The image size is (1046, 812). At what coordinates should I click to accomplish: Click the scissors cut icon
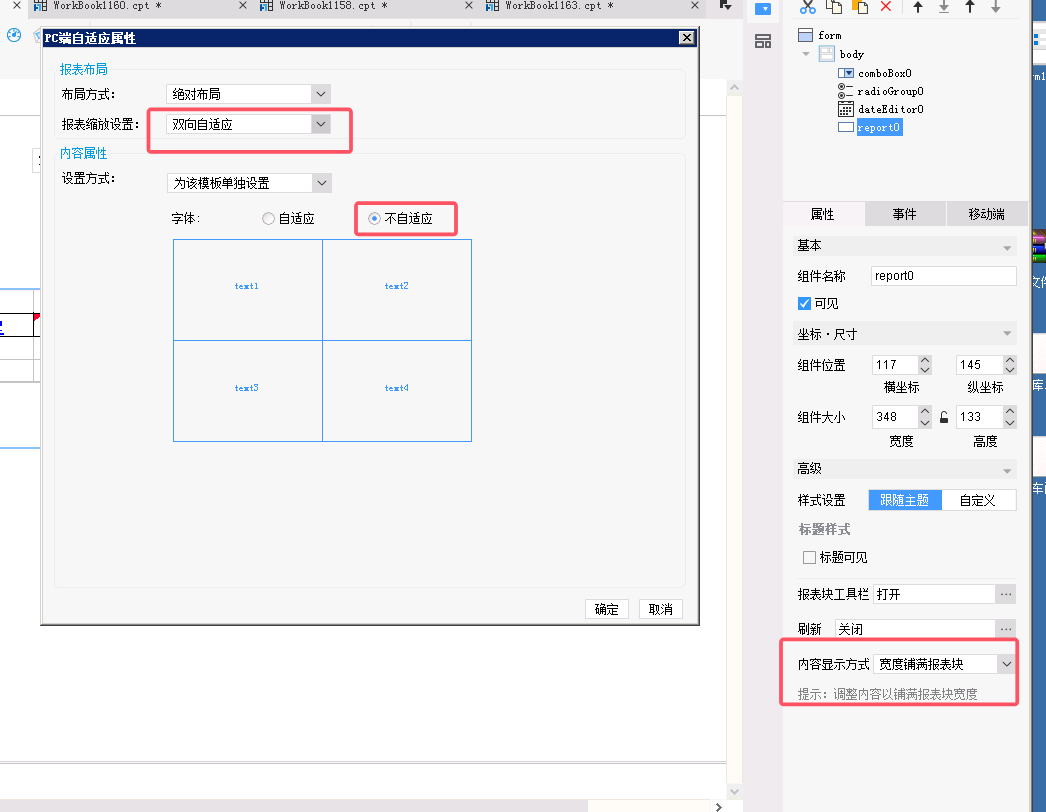pyautogui.click(x=808, y=7)
